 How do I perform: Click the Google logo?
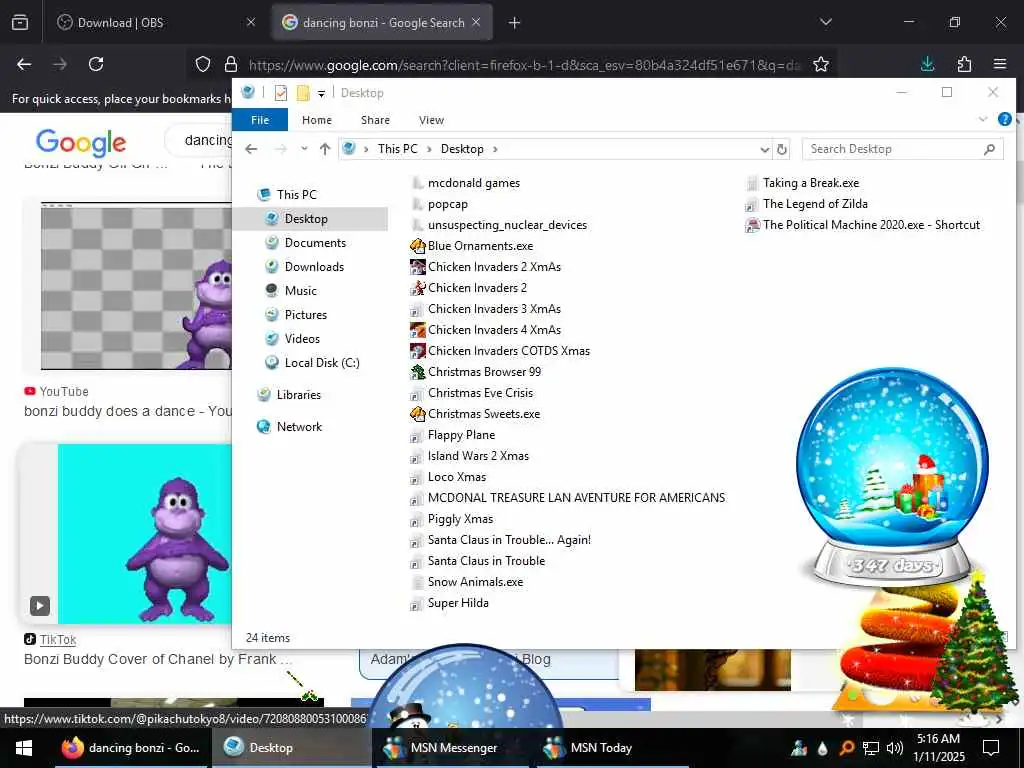point(80,142)
